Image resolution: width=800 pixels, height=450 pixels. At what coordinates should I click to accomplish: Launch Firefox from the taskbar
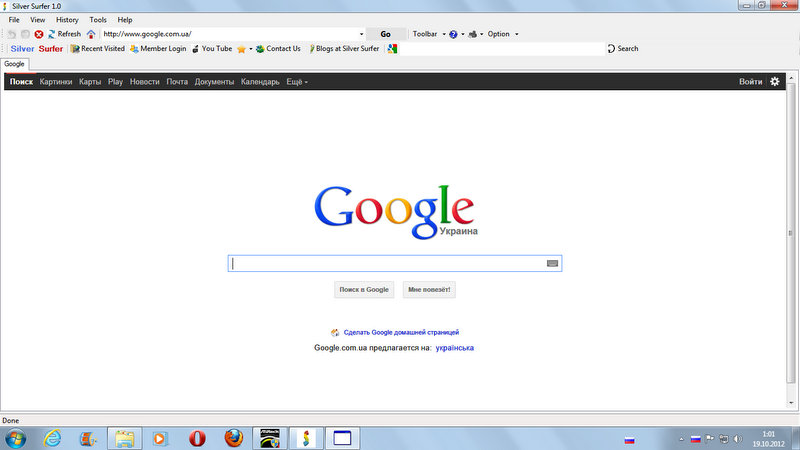[x=234, y=439]
